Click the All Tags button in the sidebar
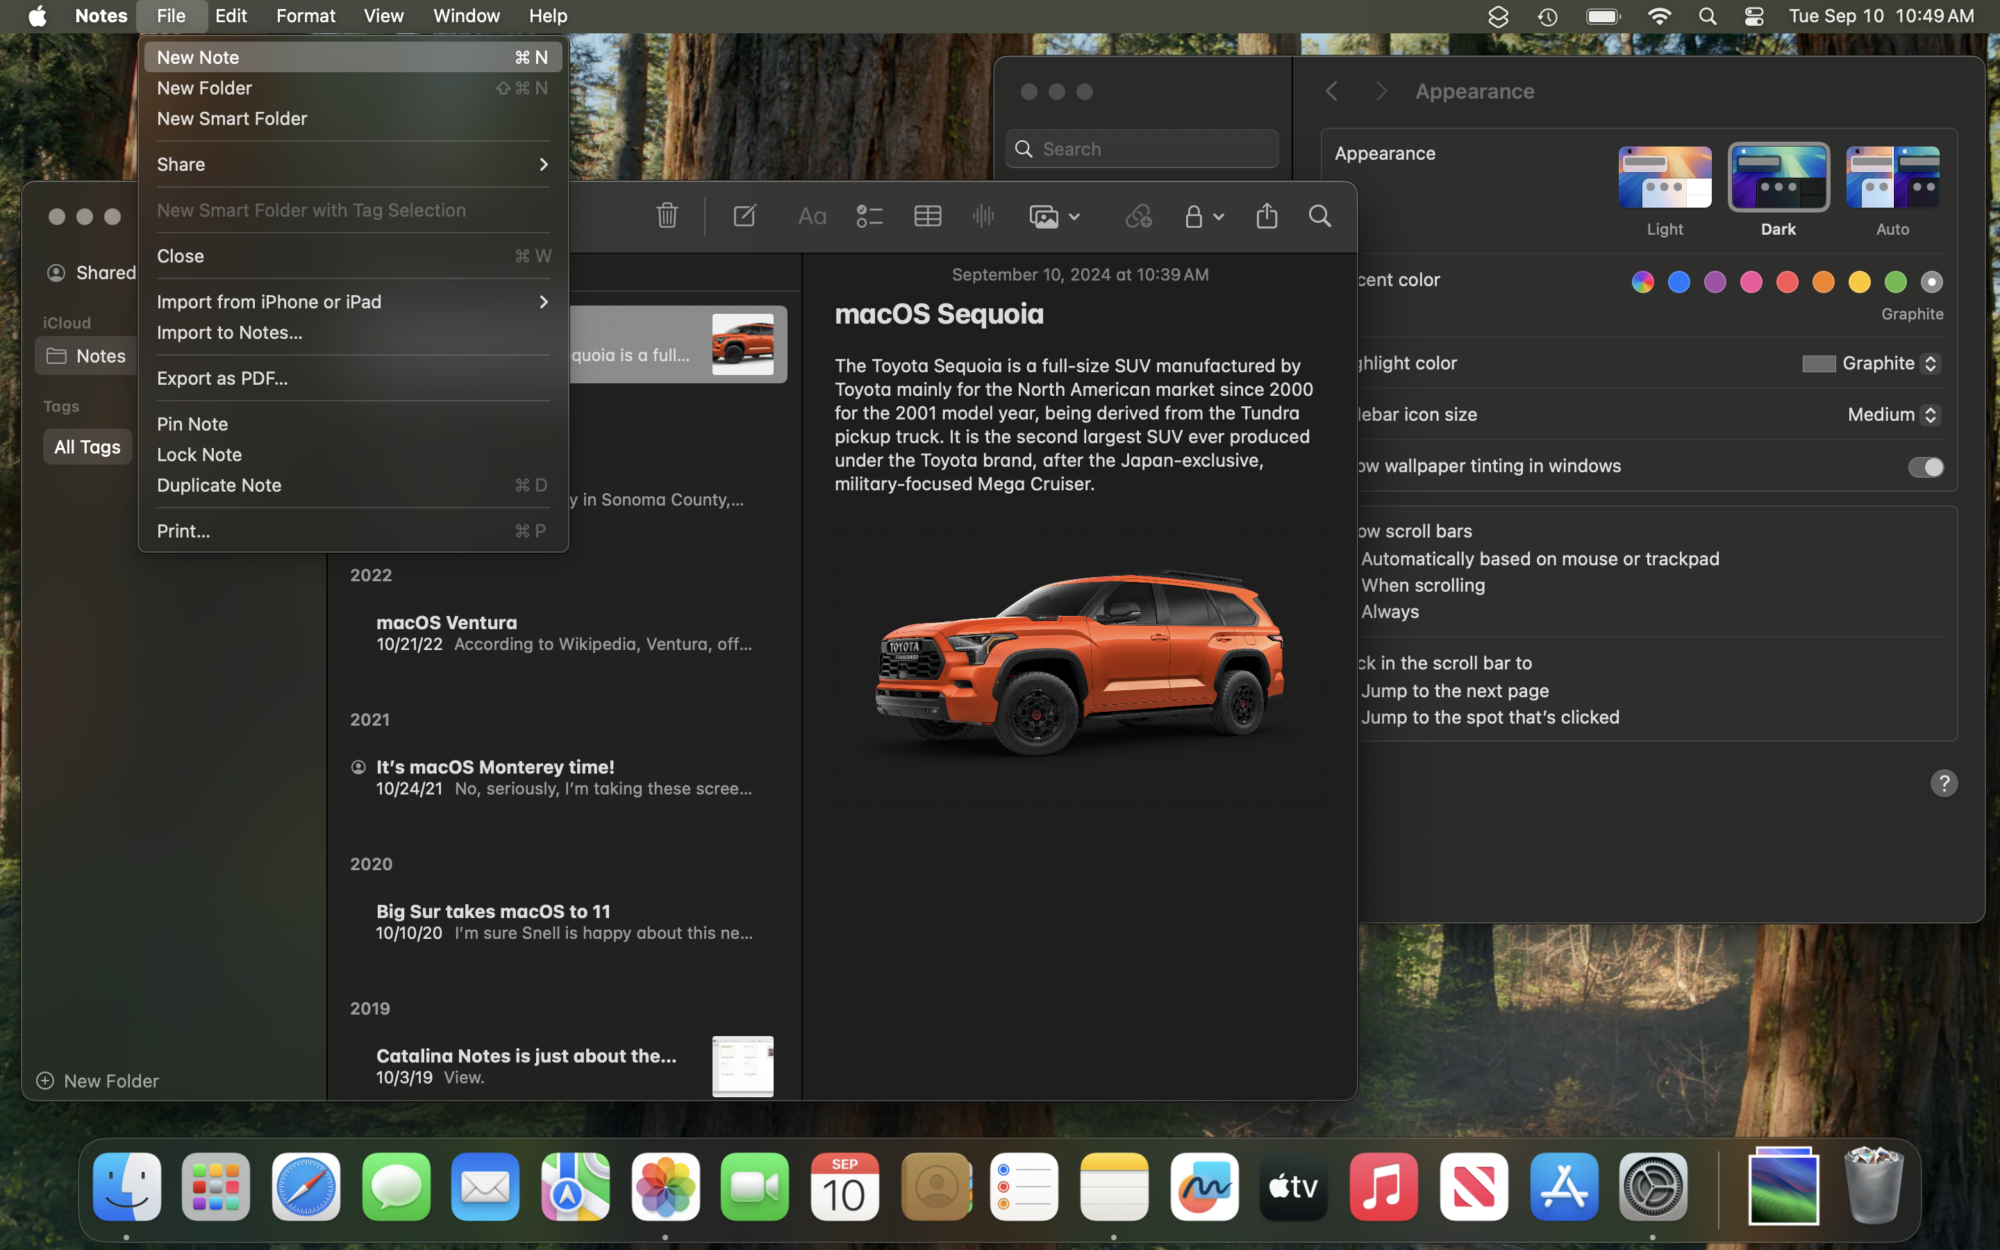 (x=86, y=446)
